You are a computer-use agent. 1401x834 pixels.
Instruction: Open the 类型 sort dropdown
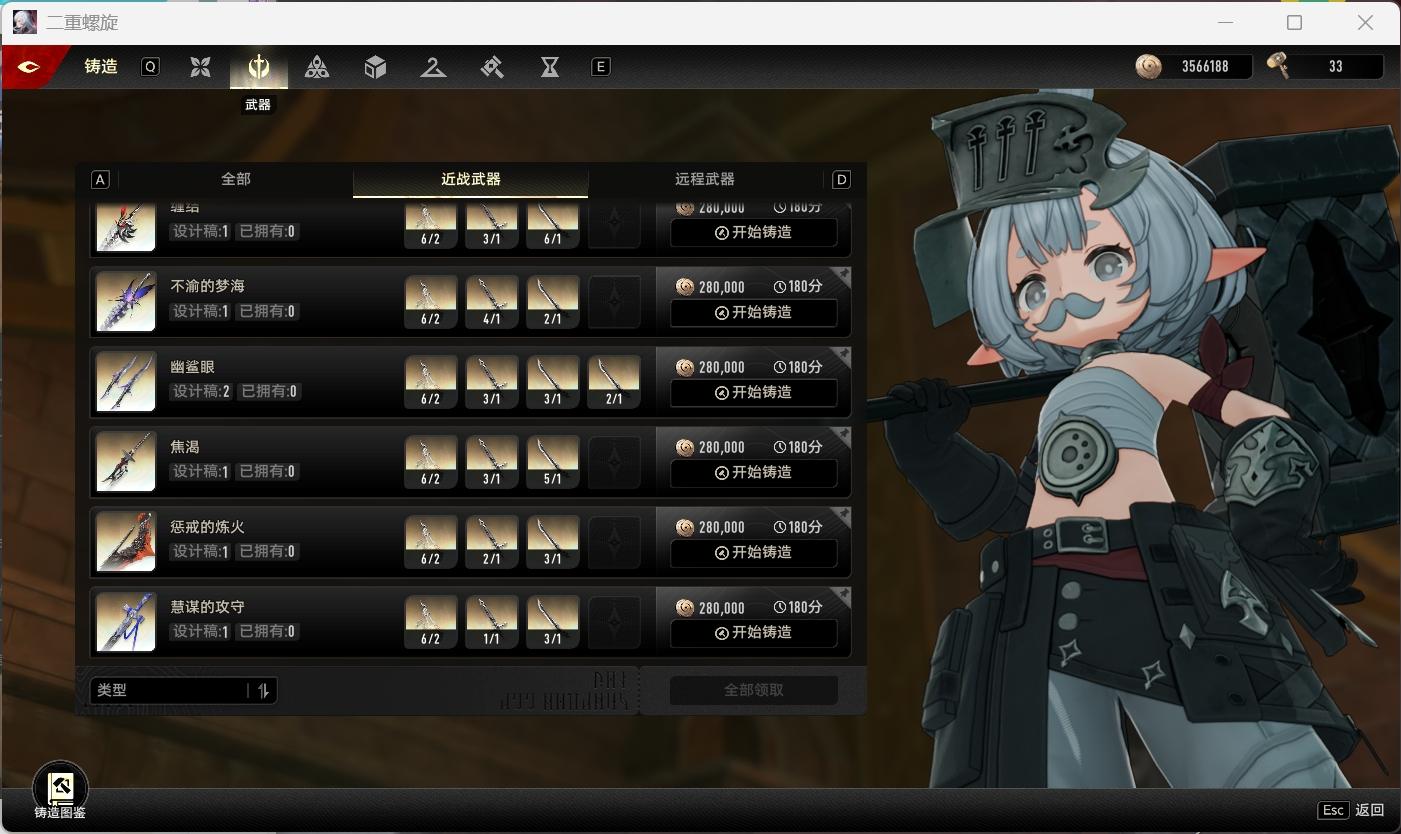(x=170, y=690)
